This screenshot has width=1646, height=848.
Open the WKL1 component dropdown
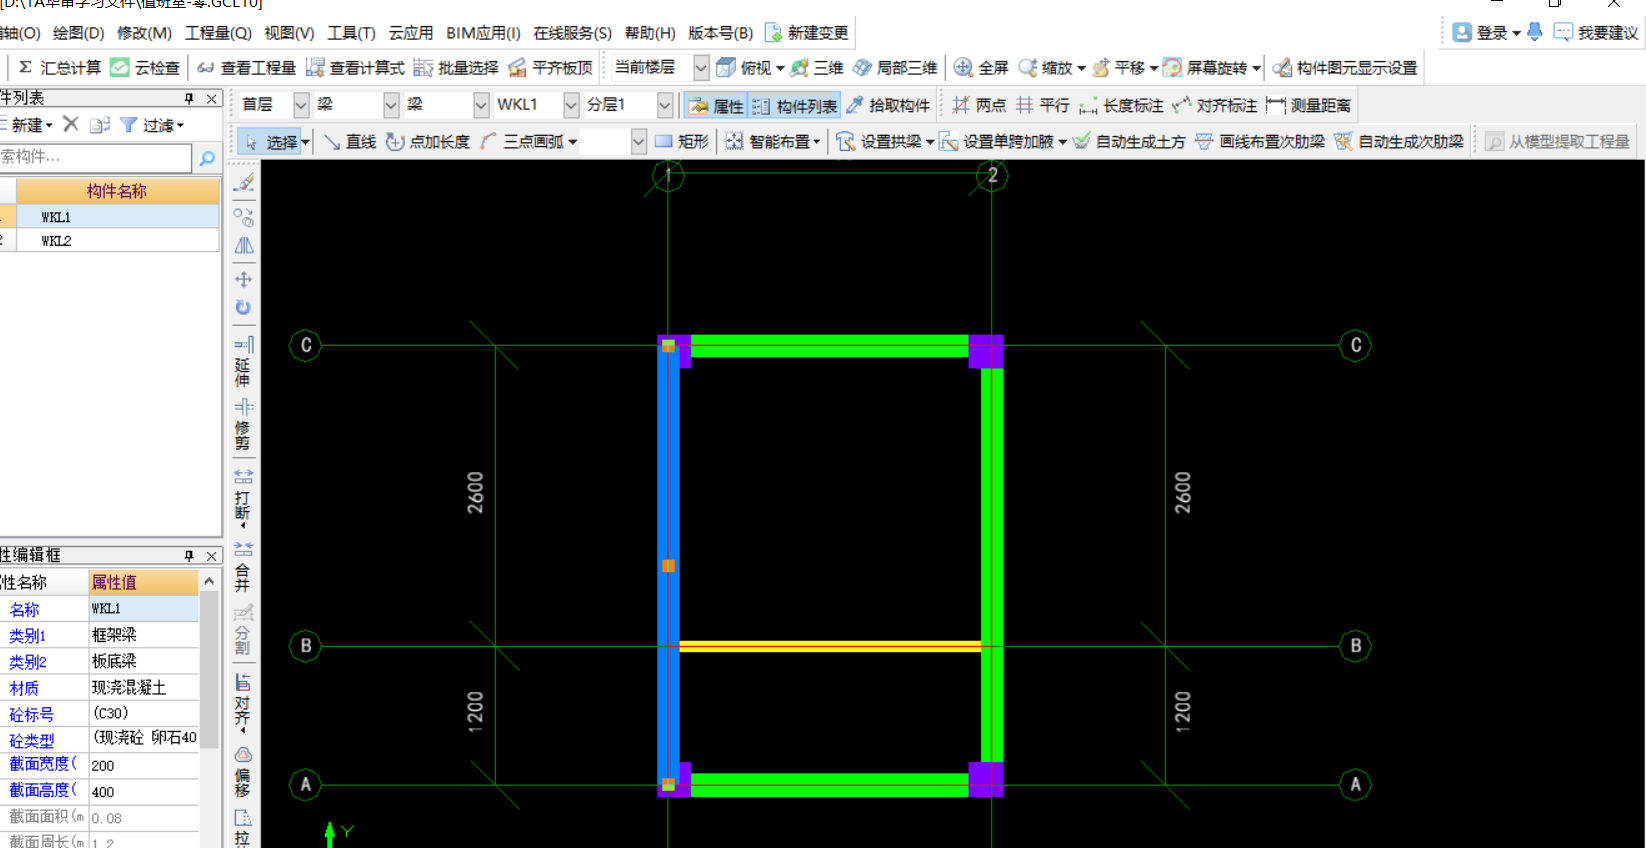[571, 104]
